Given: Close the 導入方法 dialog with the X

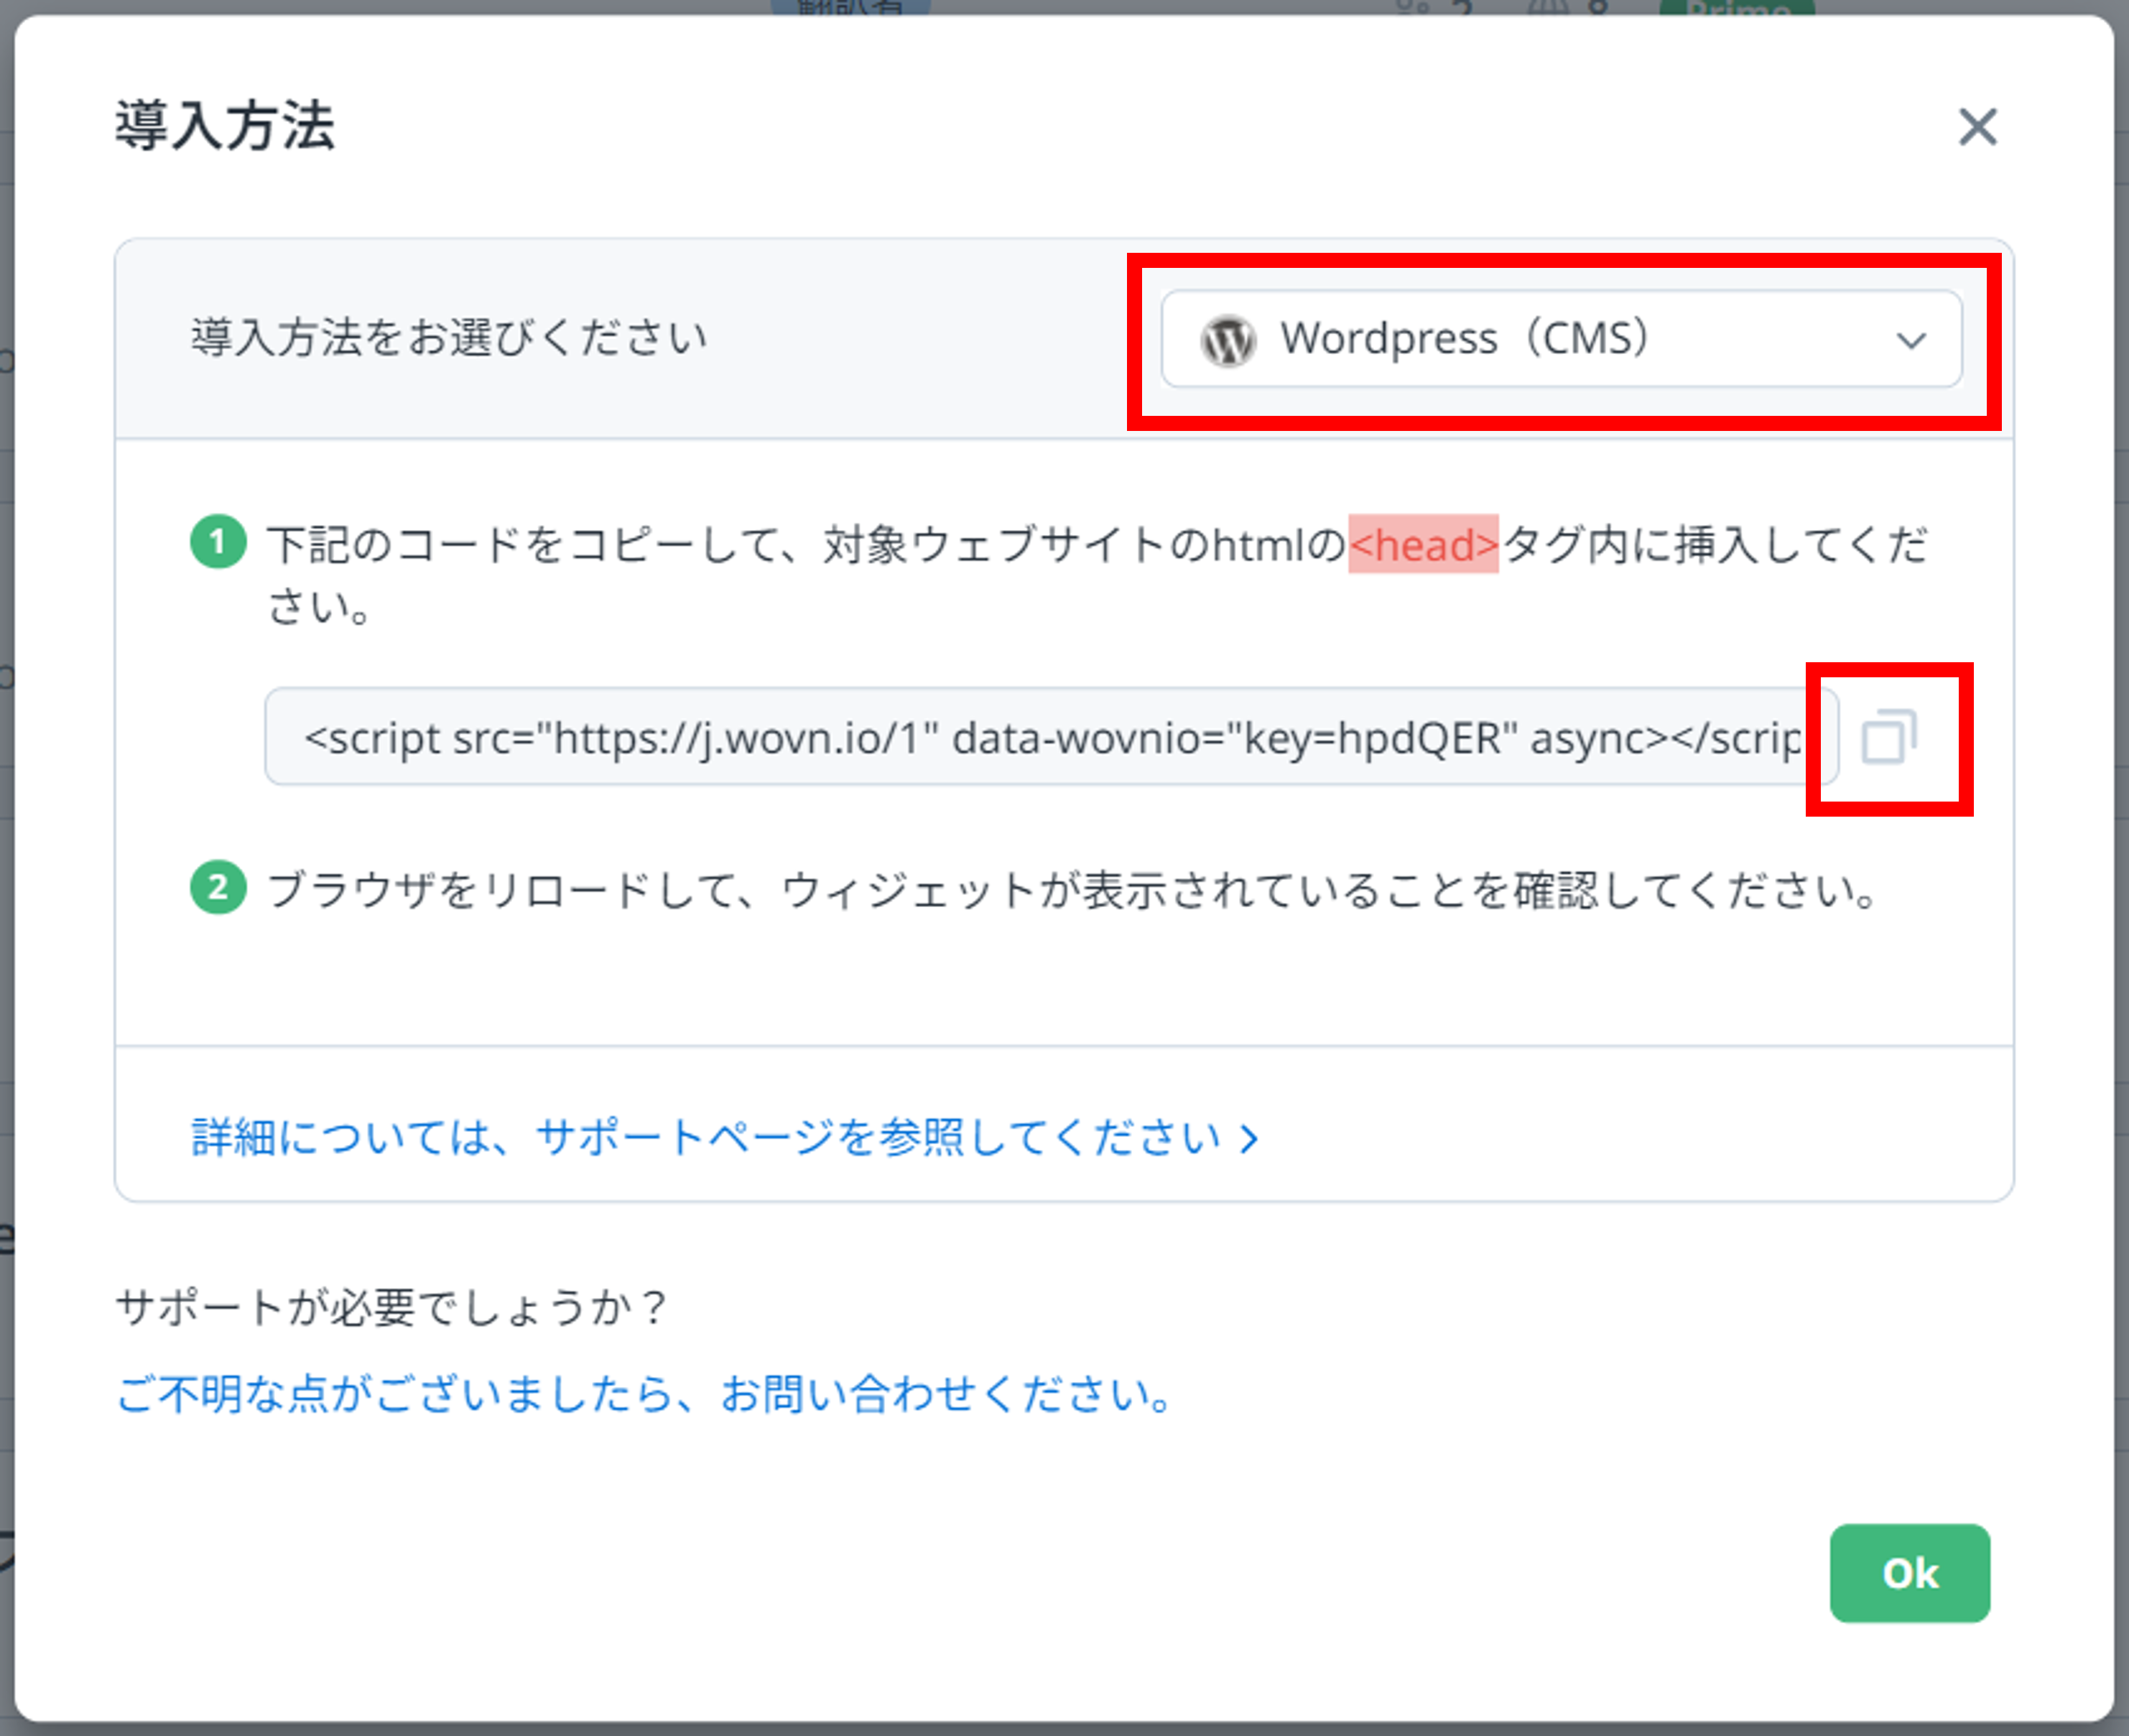Looking at the screenshot, I should [1977, 127].
